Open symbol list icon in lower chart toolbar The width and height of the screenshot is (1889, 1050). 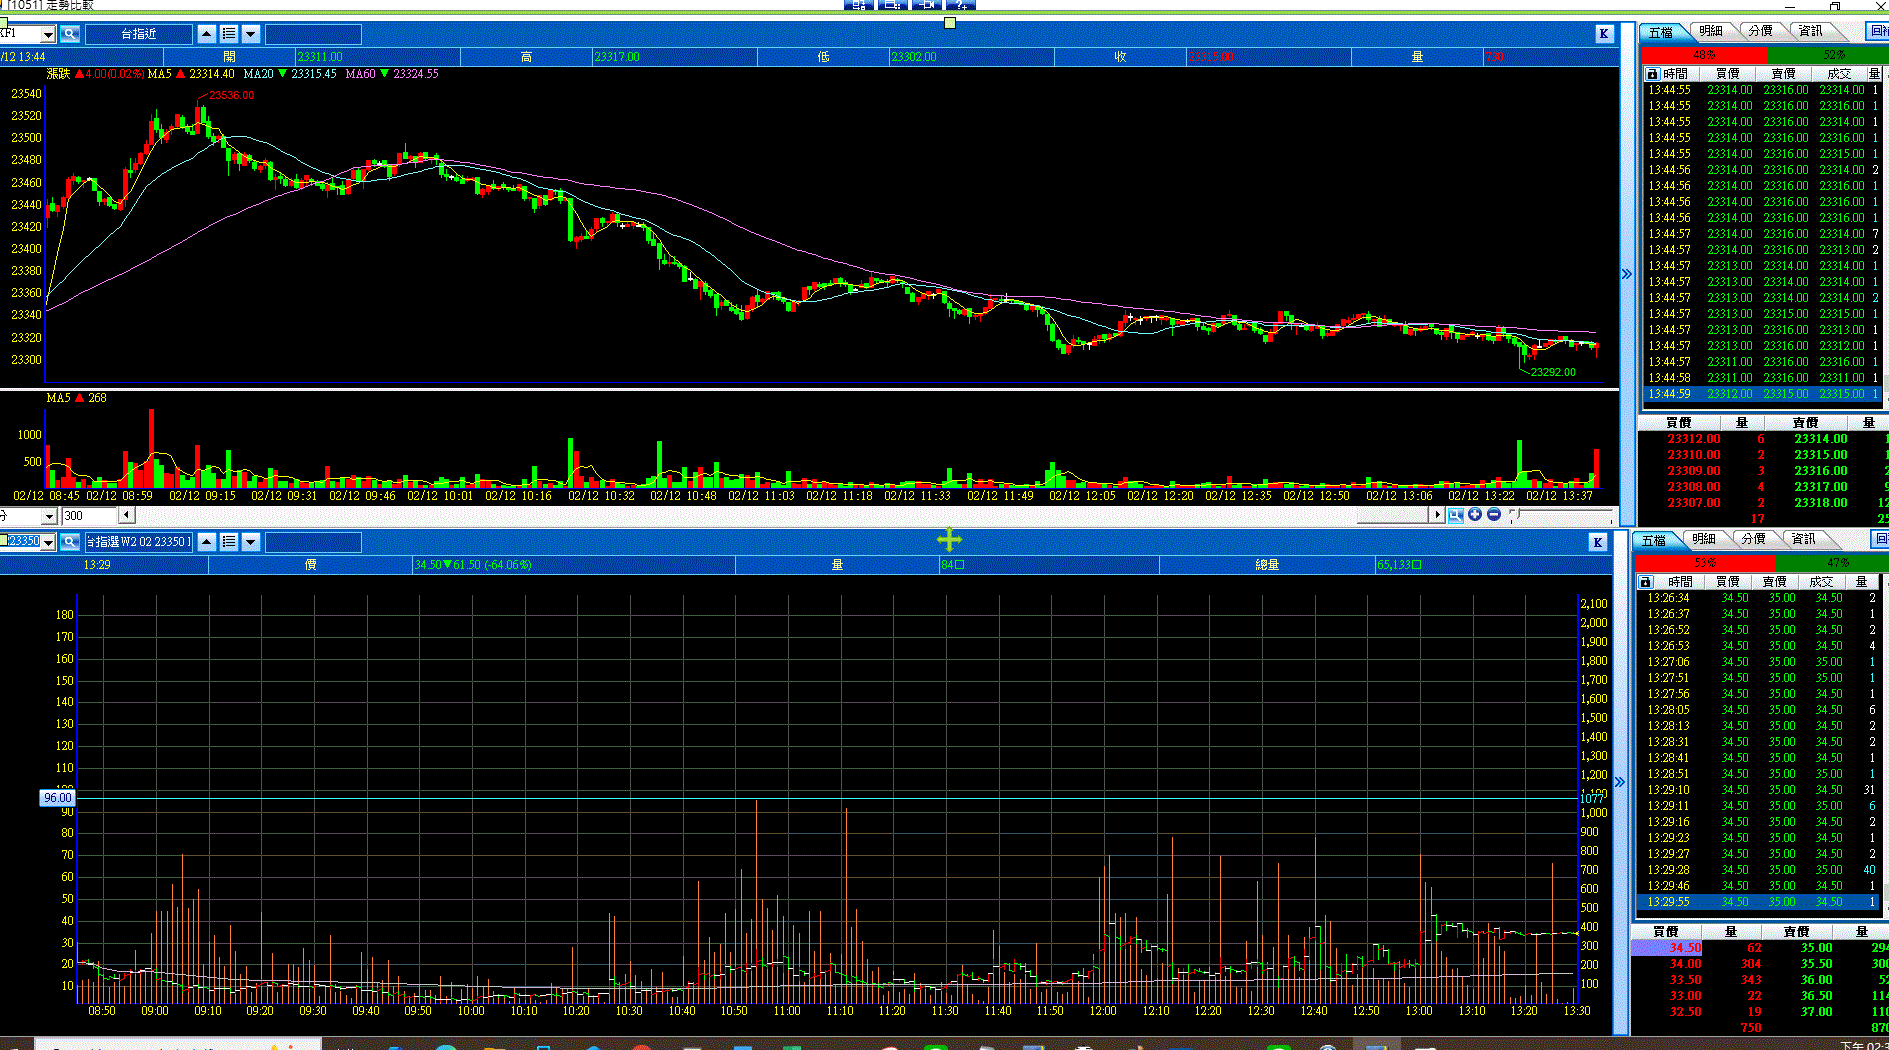pos(229,542)
